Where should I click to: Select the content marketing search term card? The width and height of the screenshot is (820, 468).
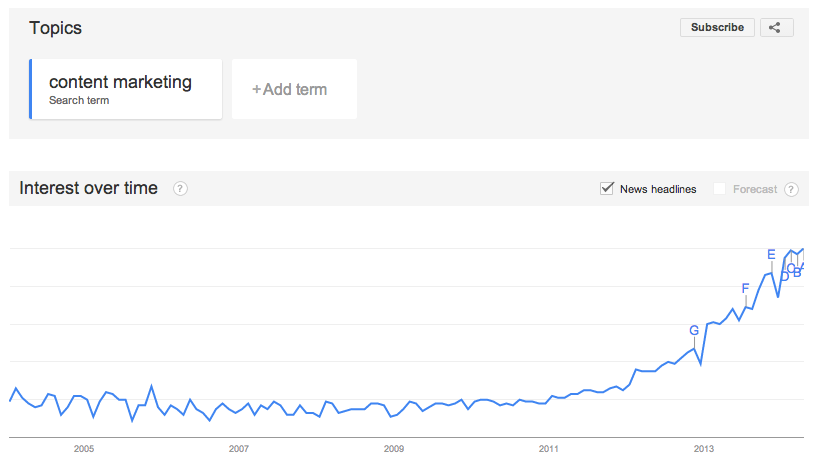[126, 89]
